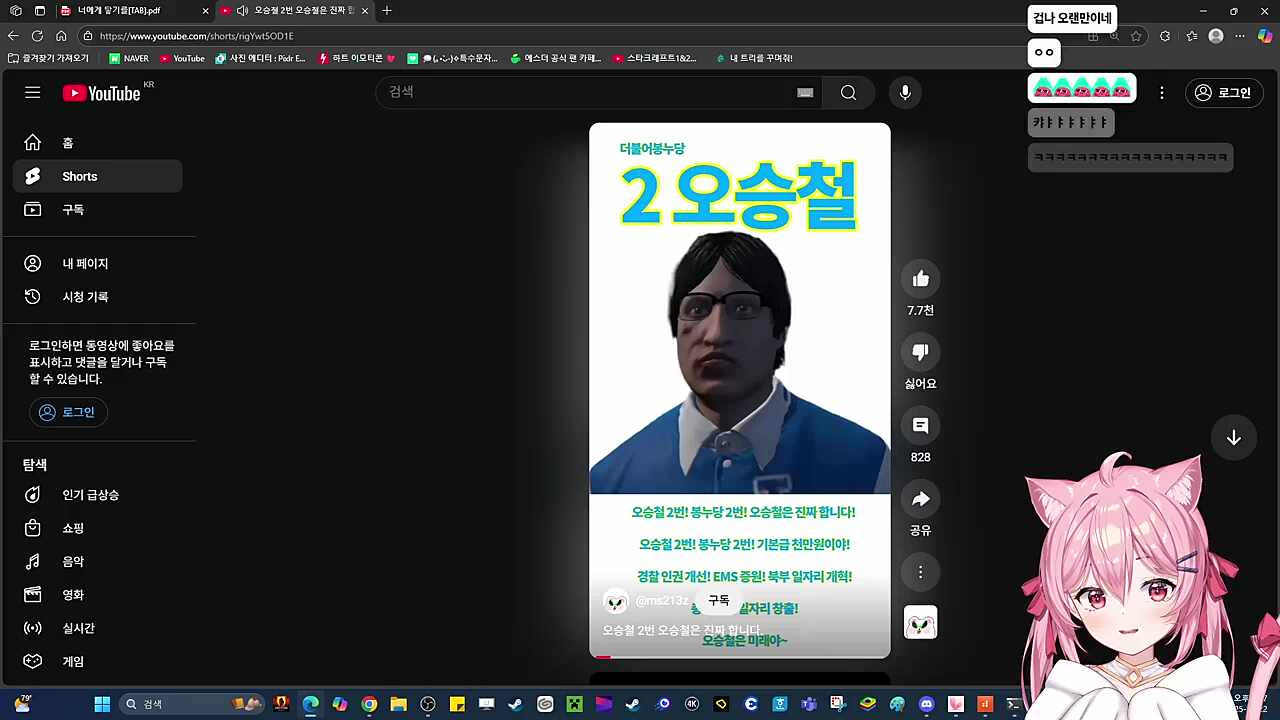This screenshot has height=720, width=1280.
Task: Open the workspaces icon in browser
Action: tap(16, 11)
